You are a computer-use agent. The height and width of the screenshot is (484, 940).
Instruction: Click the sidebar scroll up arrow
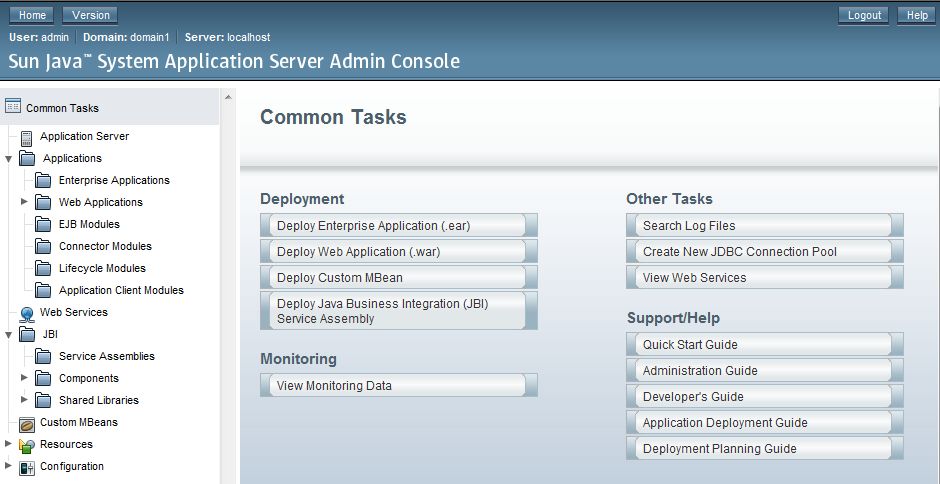click(x=228, y=97)
